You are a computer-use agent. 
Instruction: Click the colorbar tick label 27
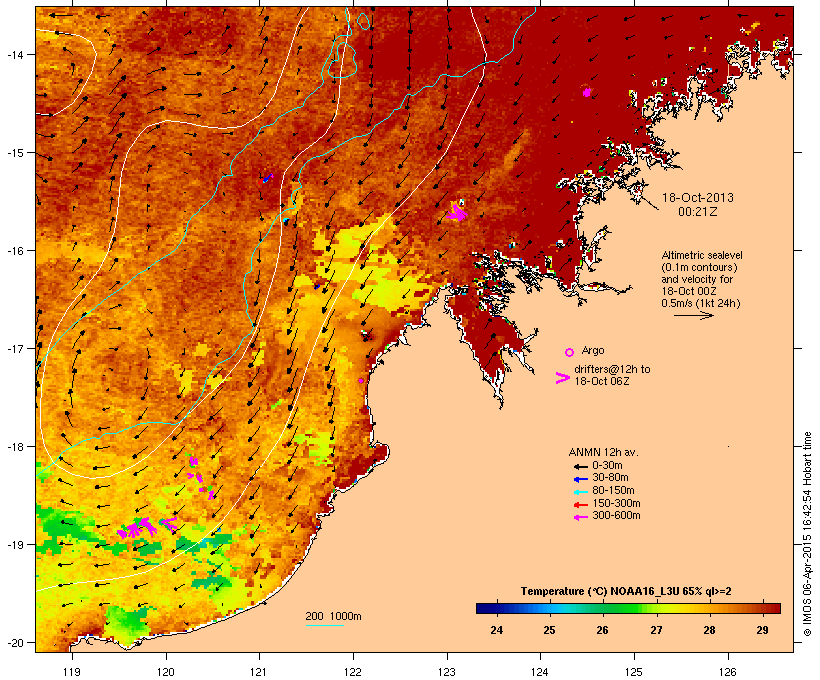point(656,630)
